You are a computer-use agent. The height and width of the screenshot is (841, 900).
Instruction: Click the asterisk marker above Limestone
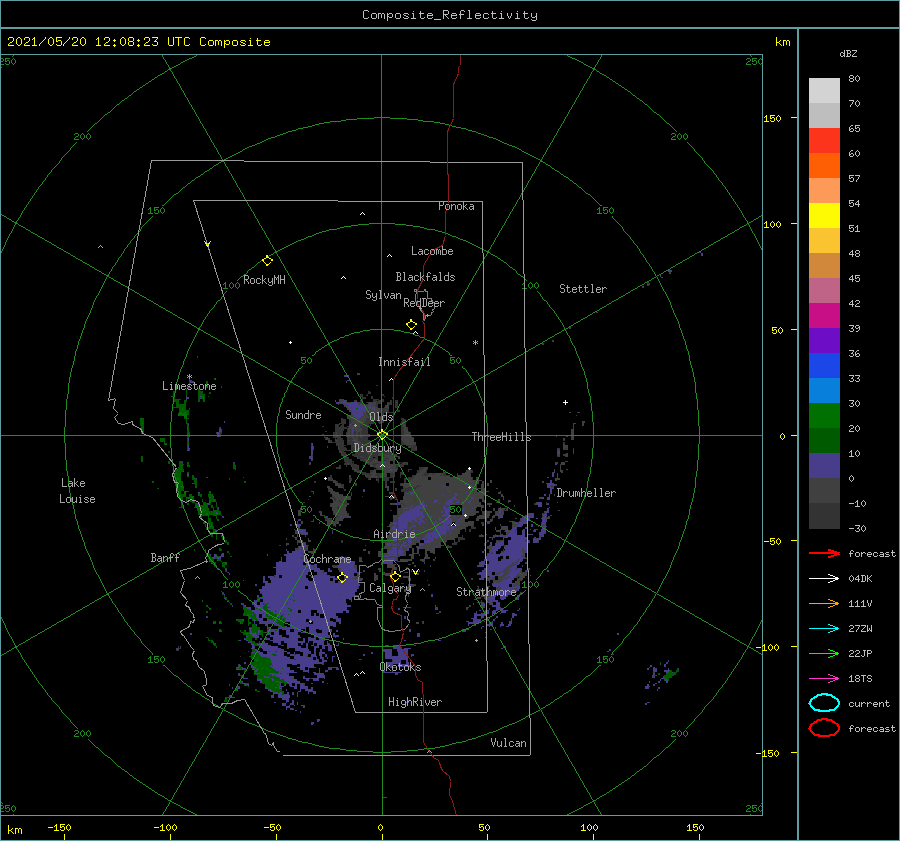(189, 377)
